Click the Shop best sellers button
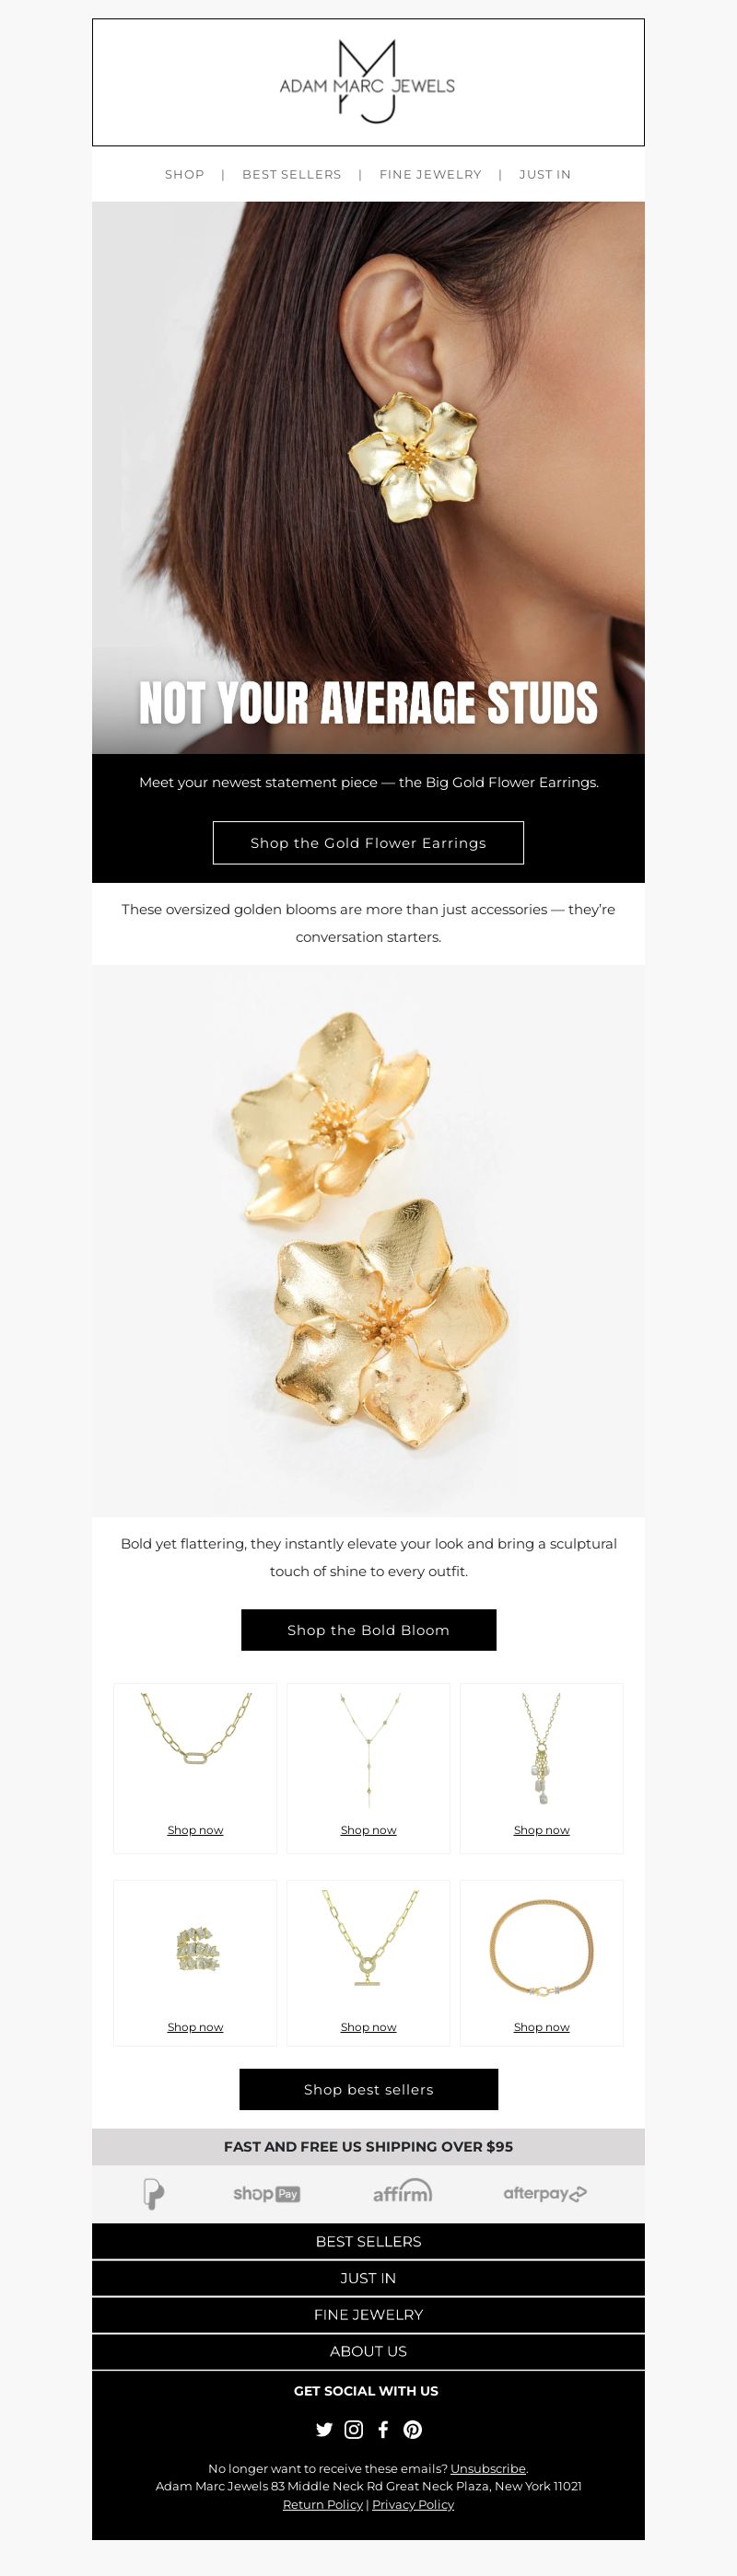 click(x=368, y=2089)
